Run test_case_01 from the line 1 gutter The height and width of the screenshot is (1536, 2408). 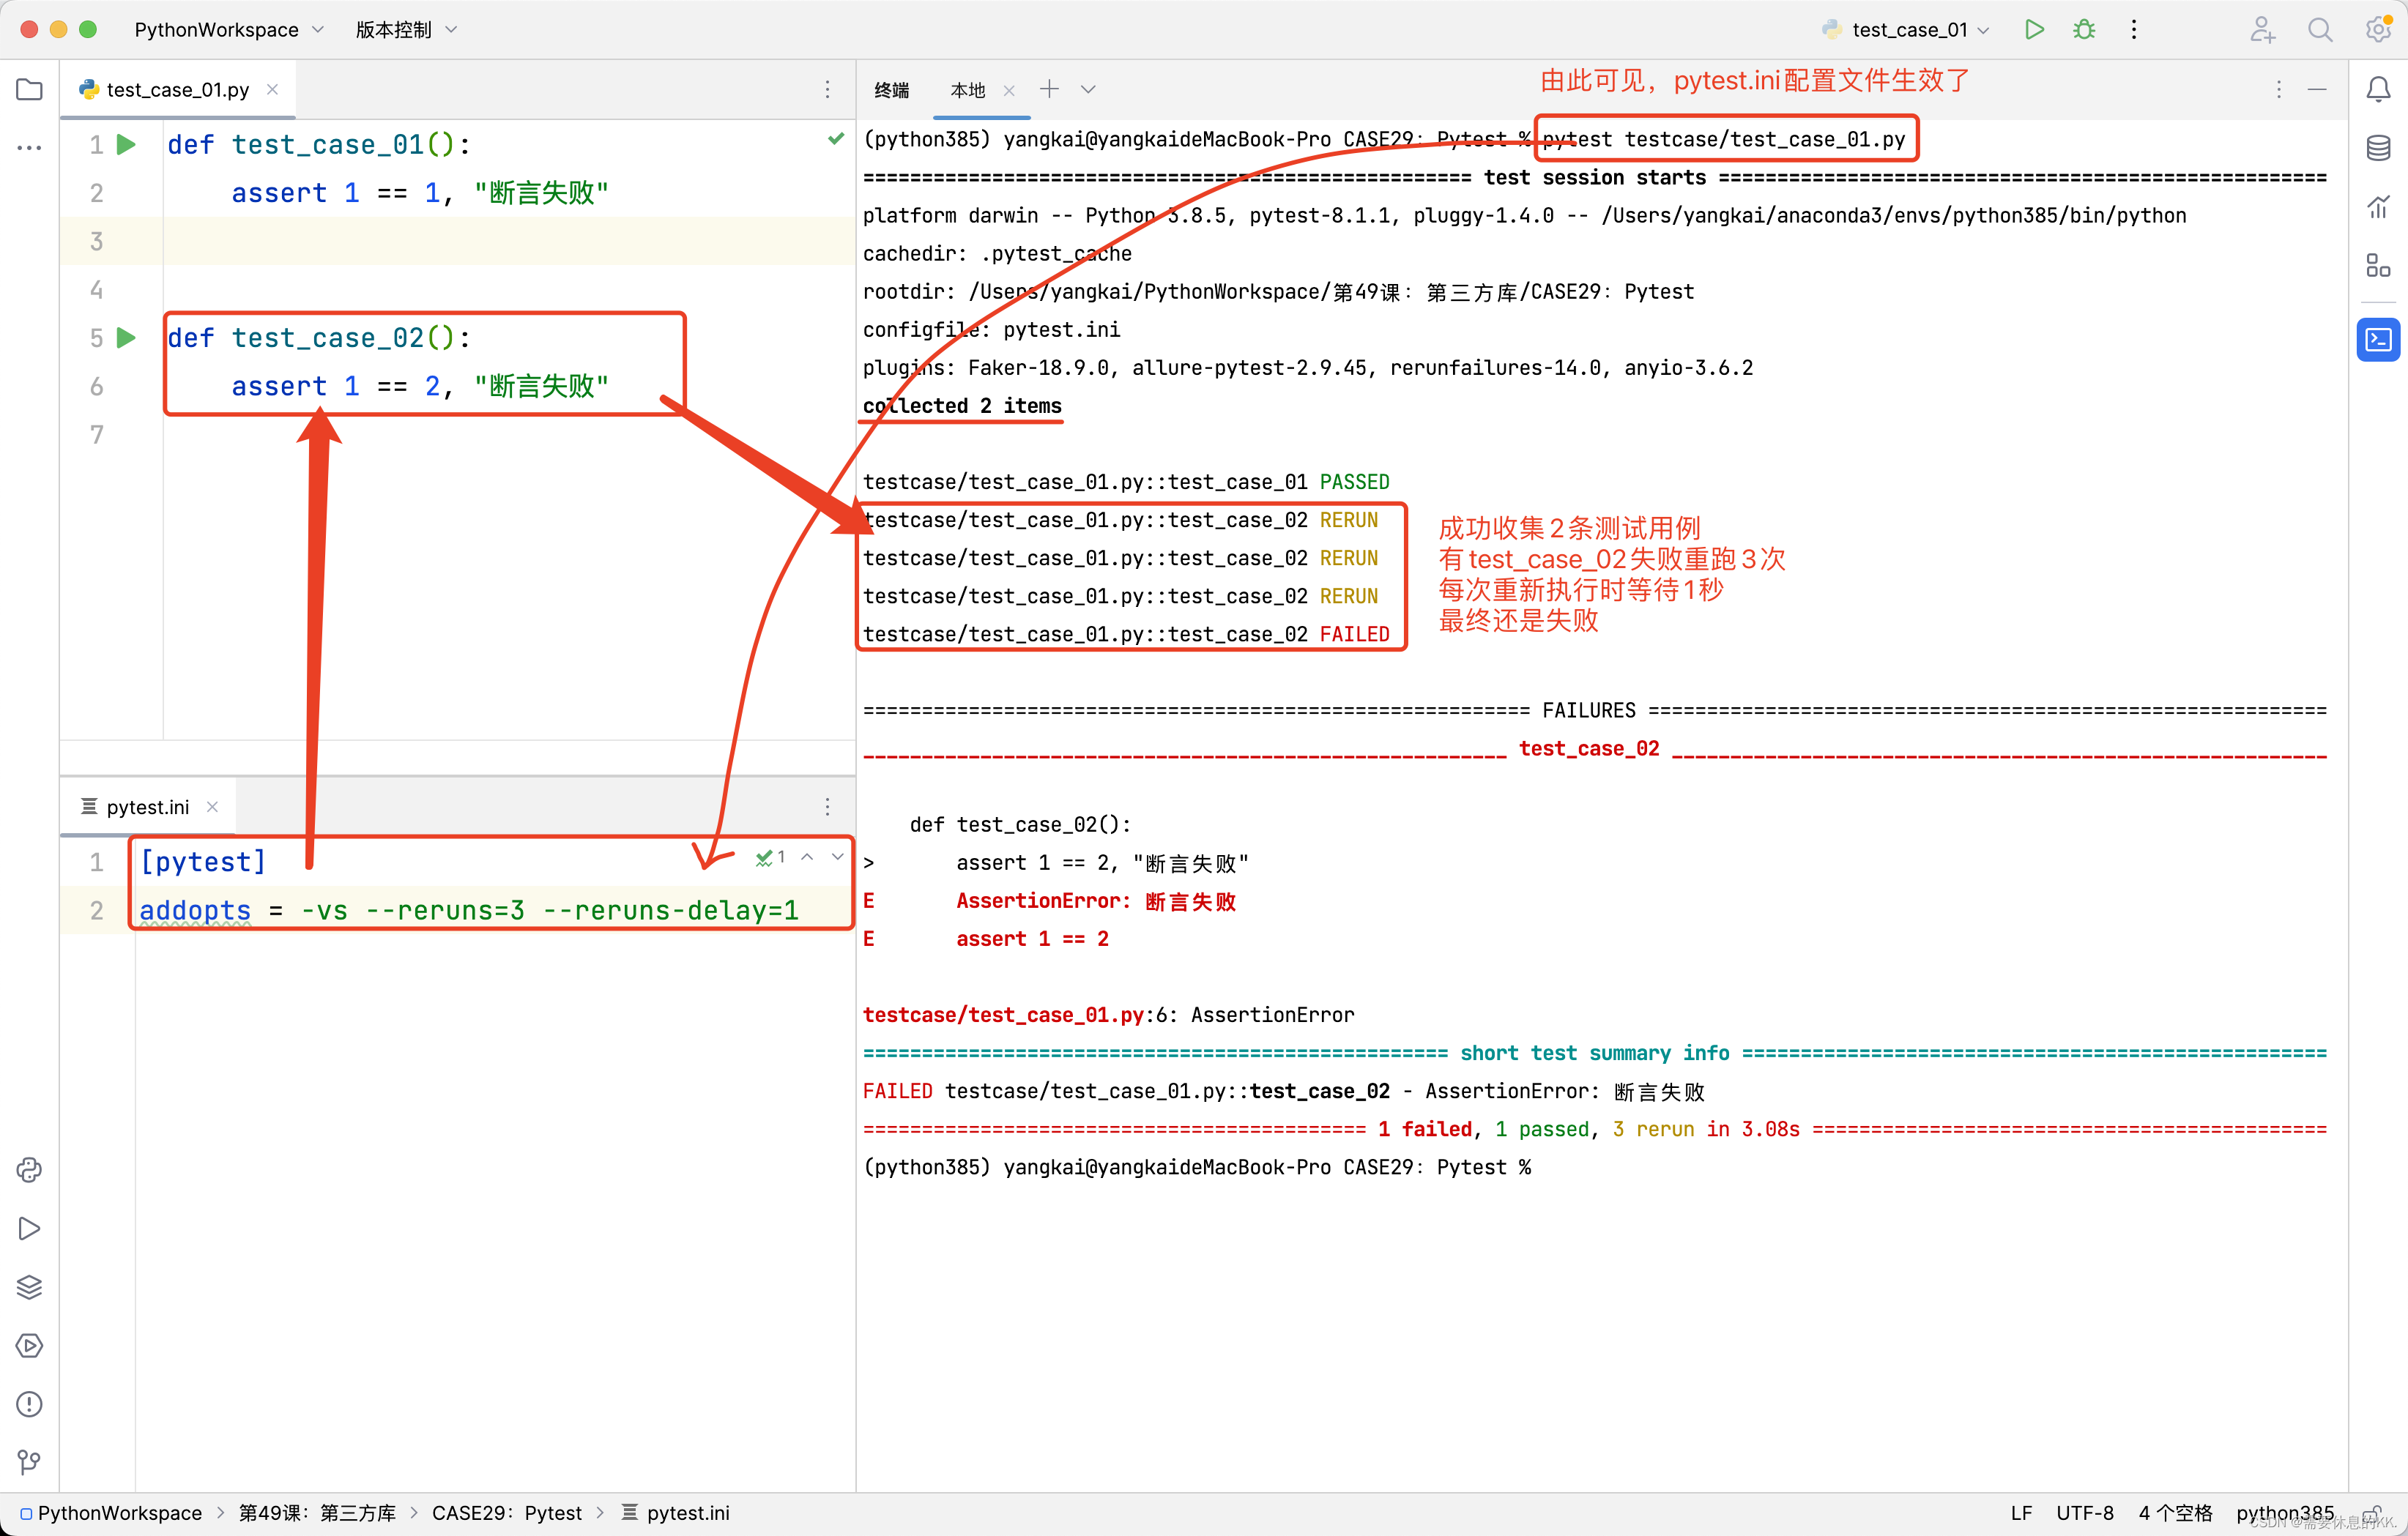(126, 144)
